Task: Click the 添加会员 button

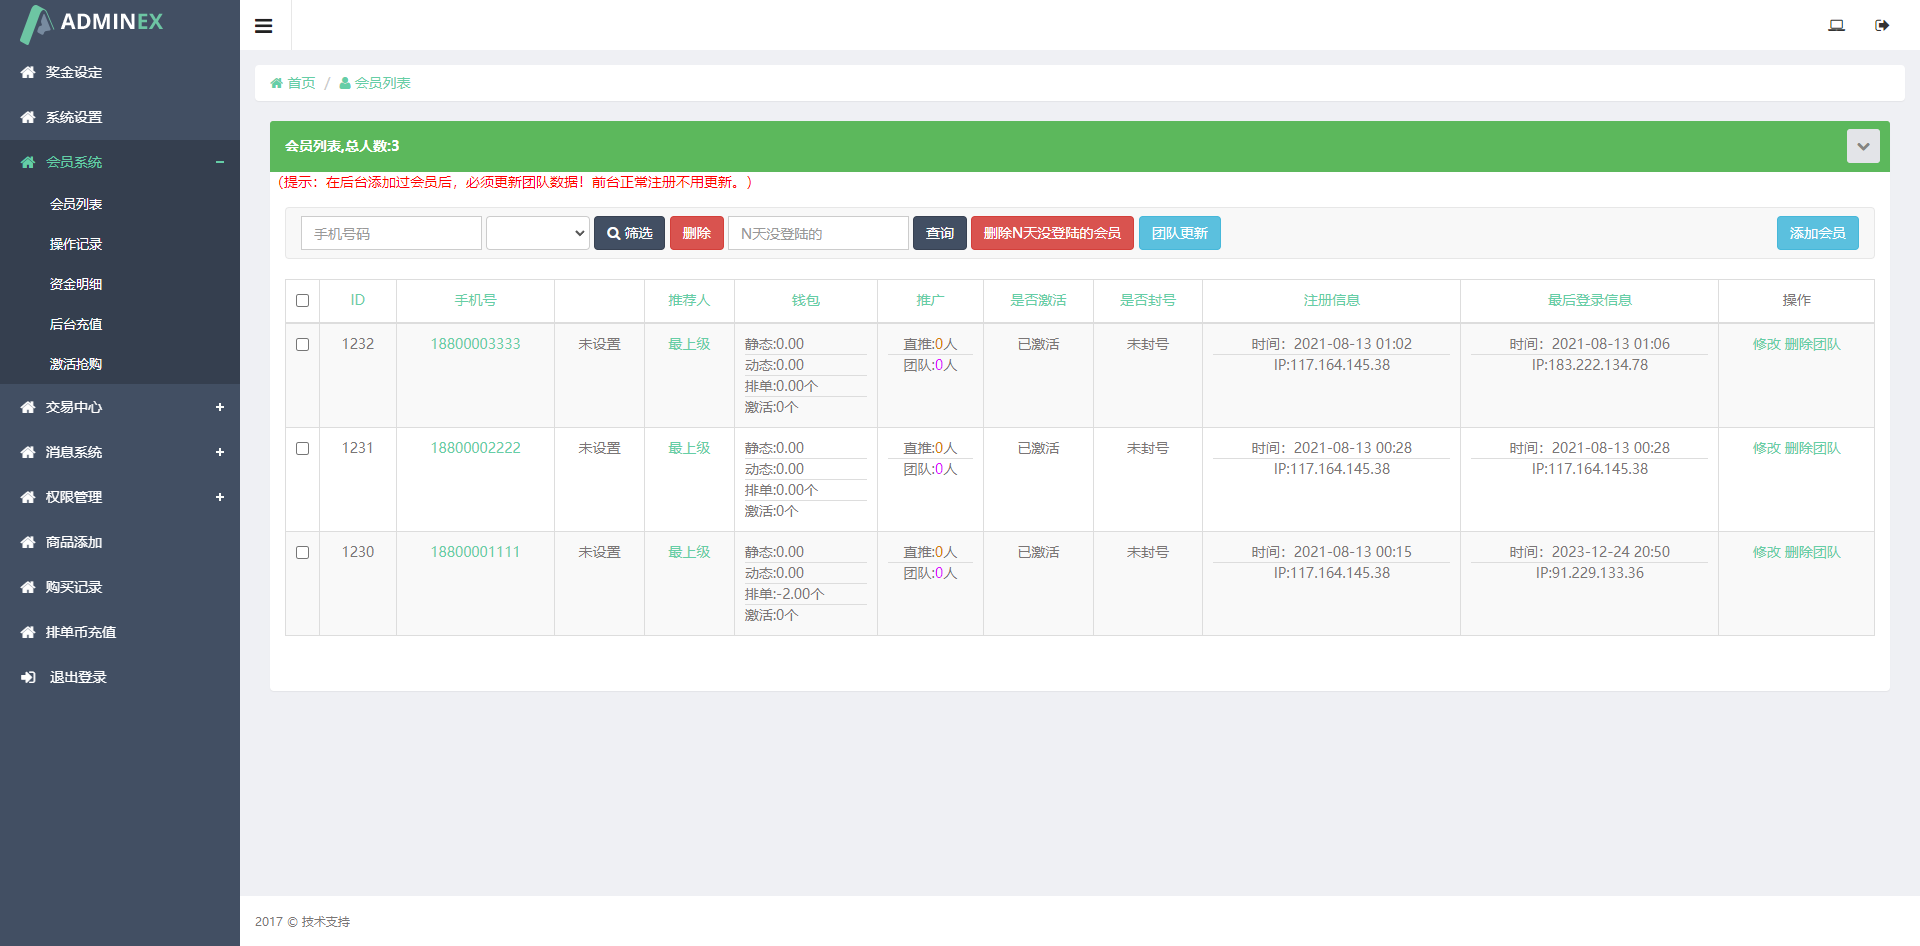Action: click(x=1817, y=233)
